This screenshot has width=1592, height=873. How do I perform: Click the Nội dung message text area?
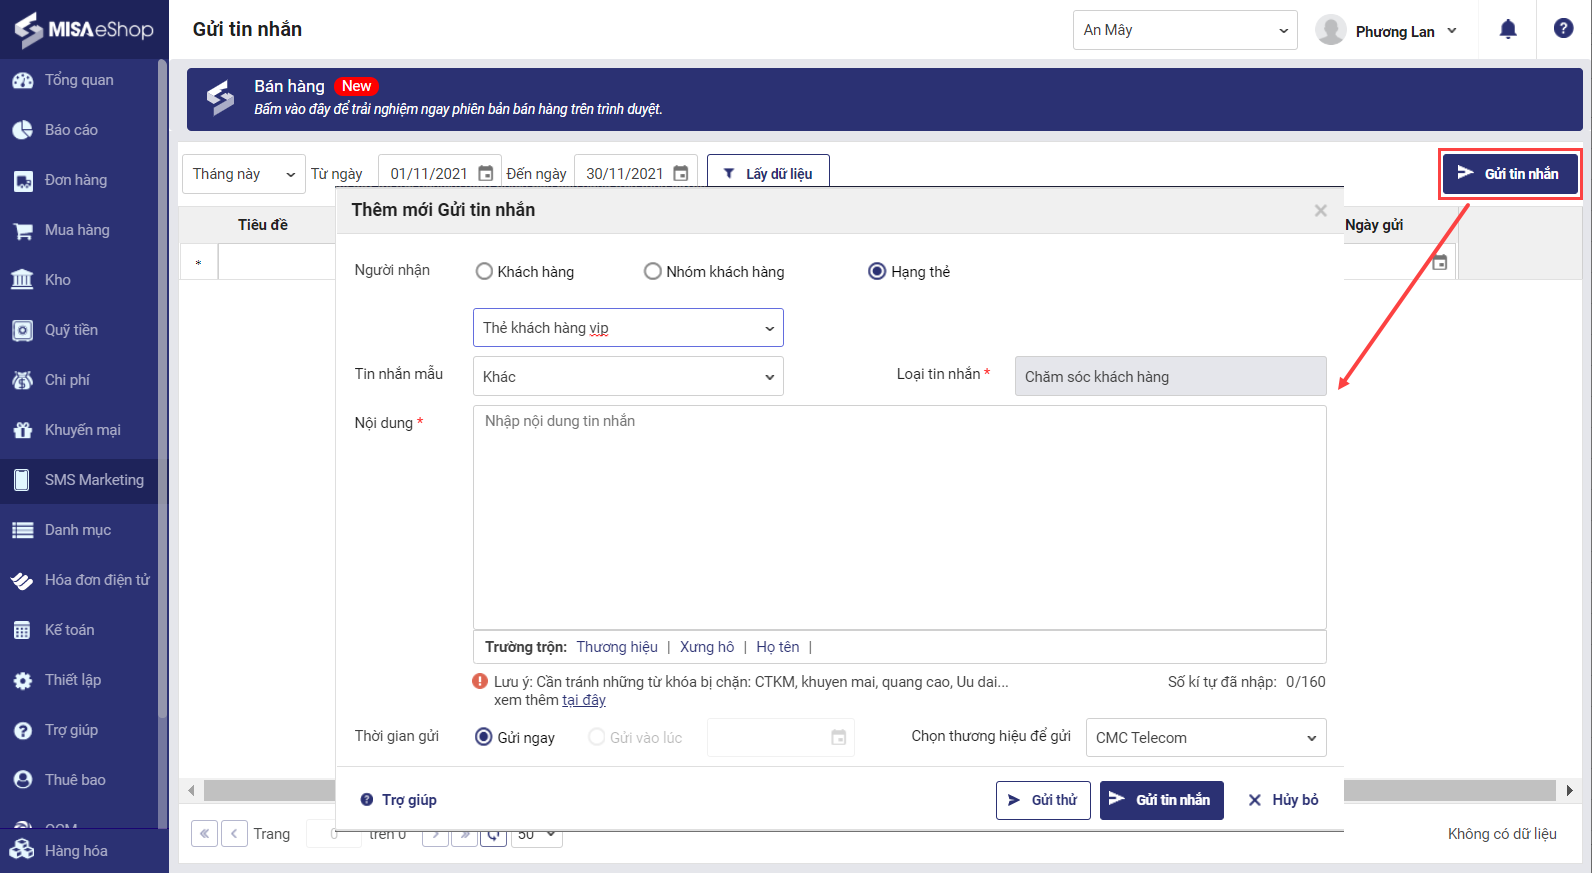(x=900, y=517)
